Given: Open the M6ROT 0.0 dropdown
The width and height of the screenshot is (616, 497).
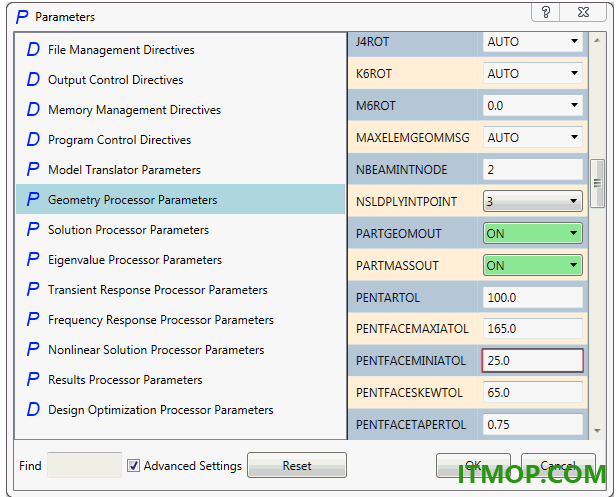Looking at the screenshot, I should coord(533,105).
